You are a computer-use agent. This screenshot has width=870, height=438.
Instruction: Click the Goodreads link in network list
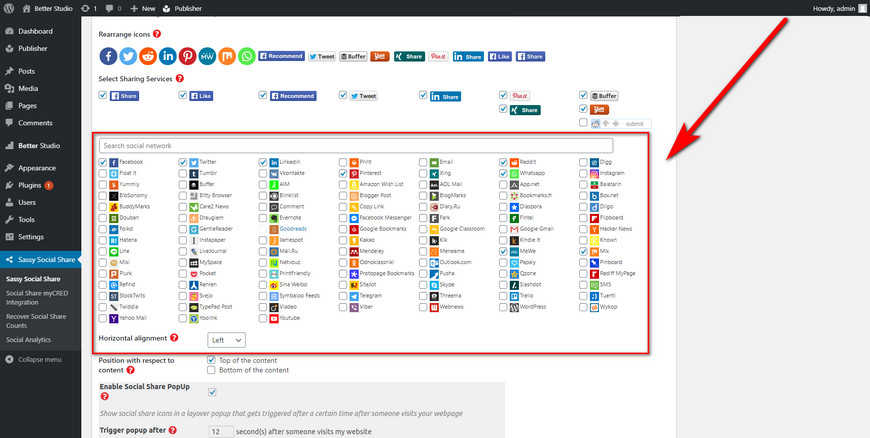pyautogui.click(x=293, y=229)
